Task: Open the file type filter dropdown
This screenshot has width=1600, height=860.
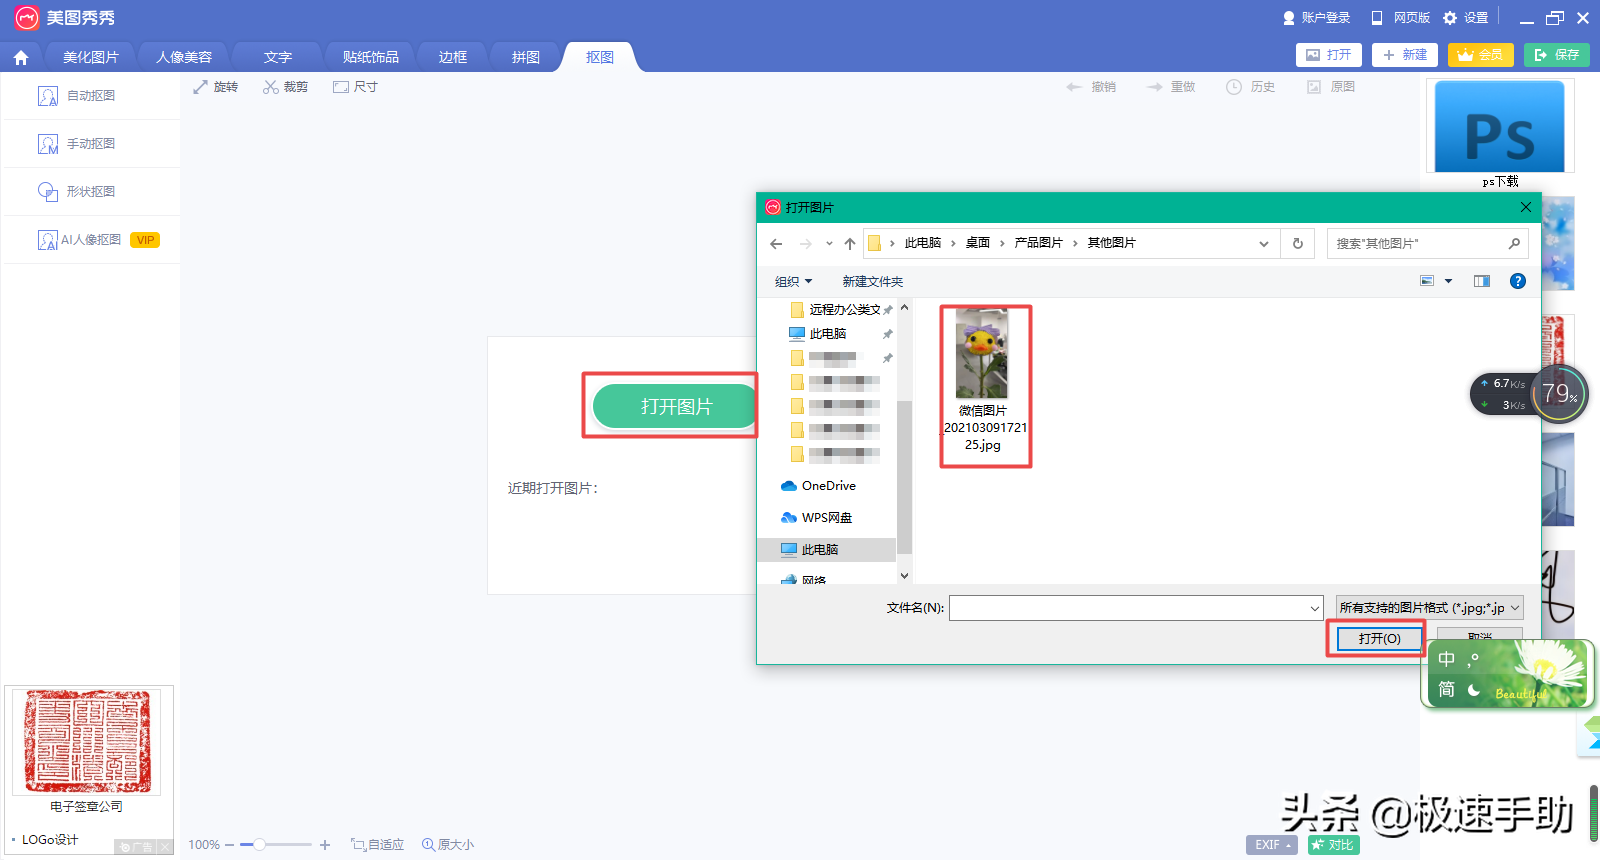Action: tap(1429, 608)
